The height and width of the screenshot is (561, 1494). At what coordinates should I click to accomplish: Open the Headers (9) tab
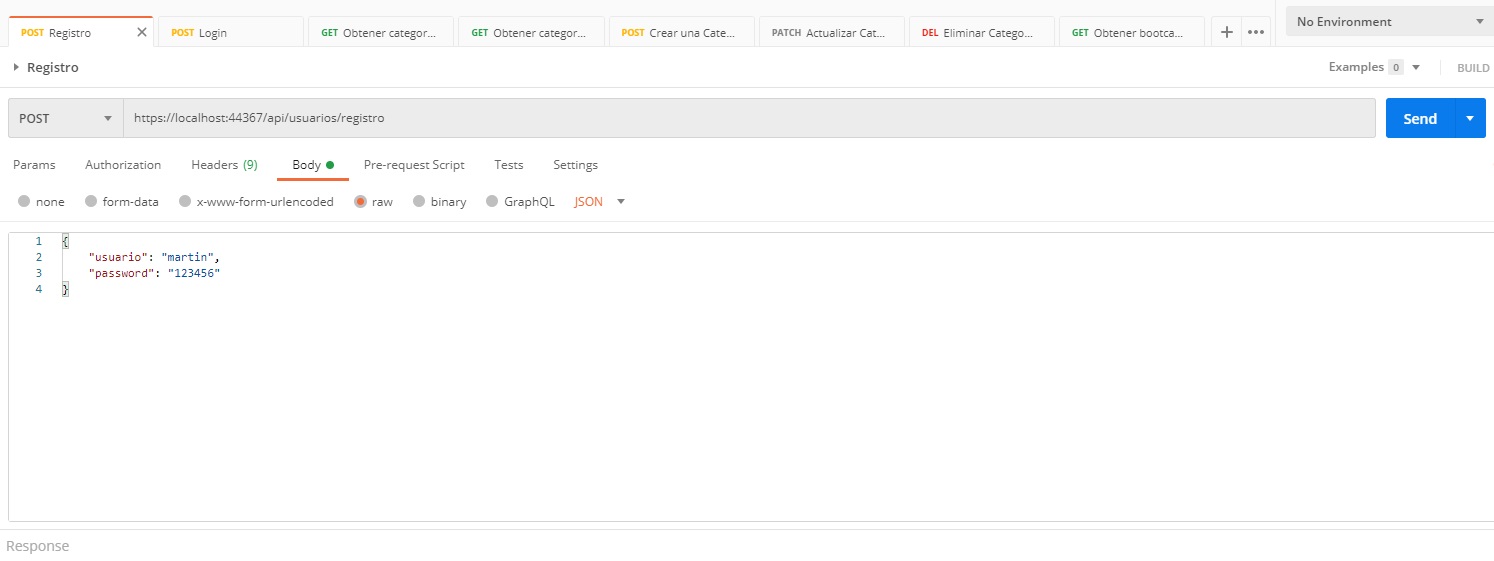pos(224,165)
